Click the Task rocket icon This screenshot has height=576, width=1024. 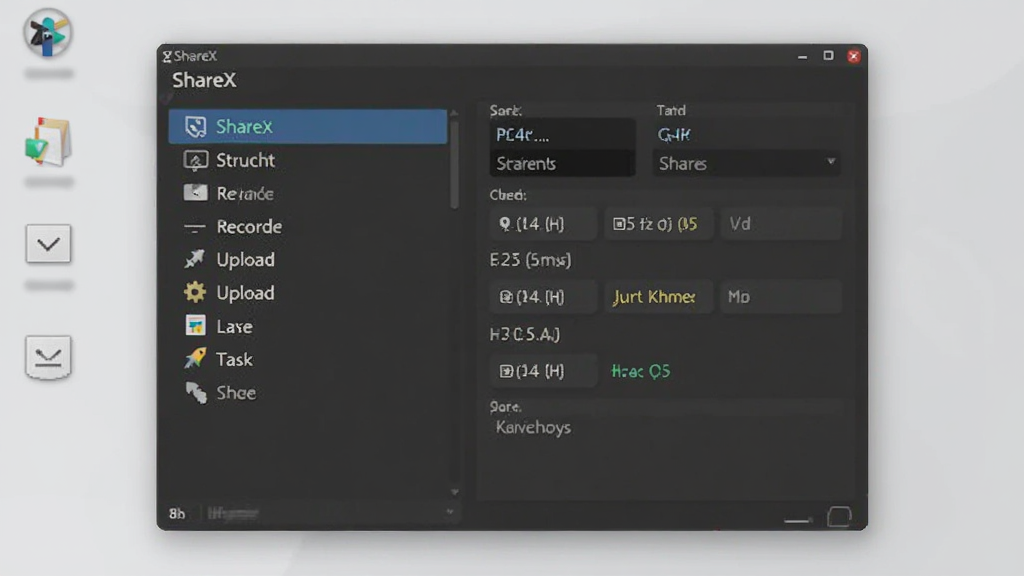click(195, 359)
